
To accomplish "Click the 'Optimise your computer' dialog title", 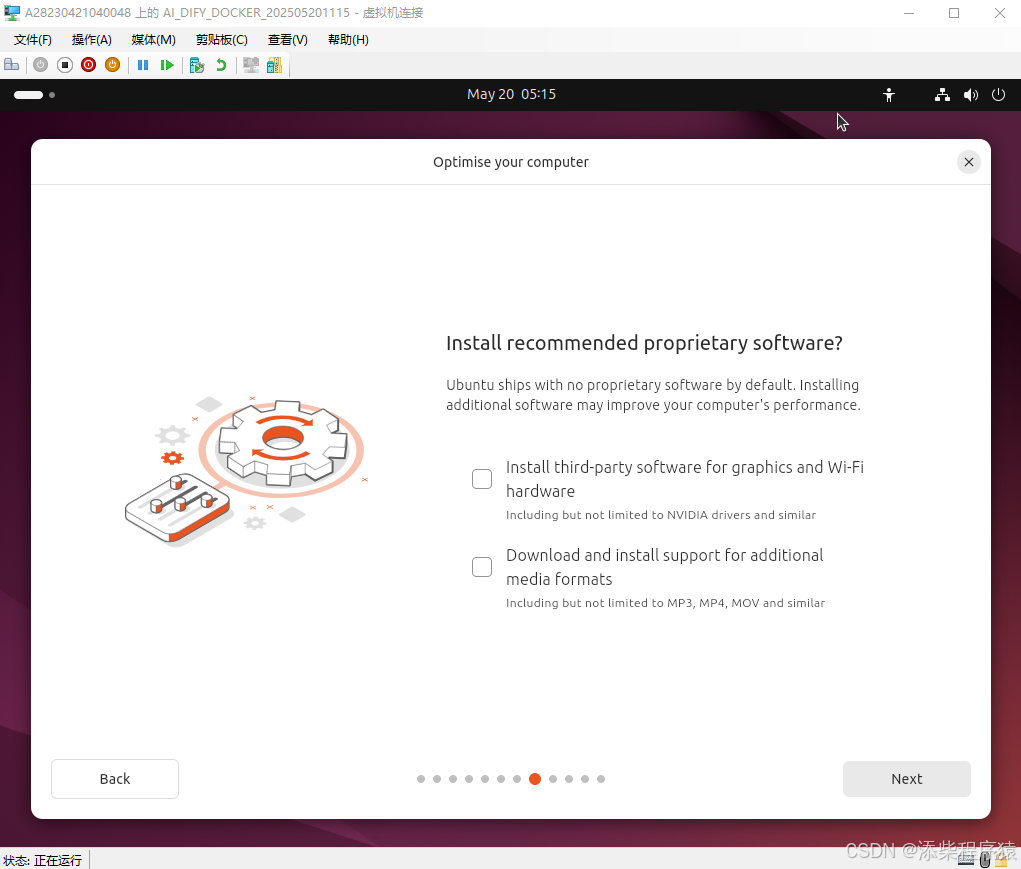I will 510,162.
